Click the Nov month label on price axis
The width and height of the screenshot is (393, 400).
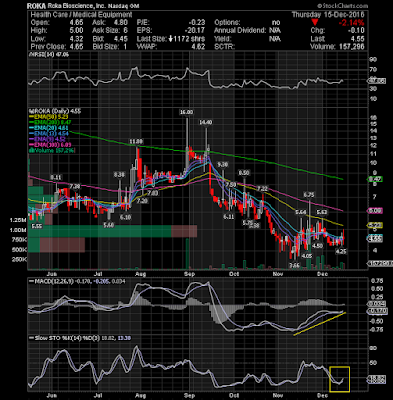(278, 274)
